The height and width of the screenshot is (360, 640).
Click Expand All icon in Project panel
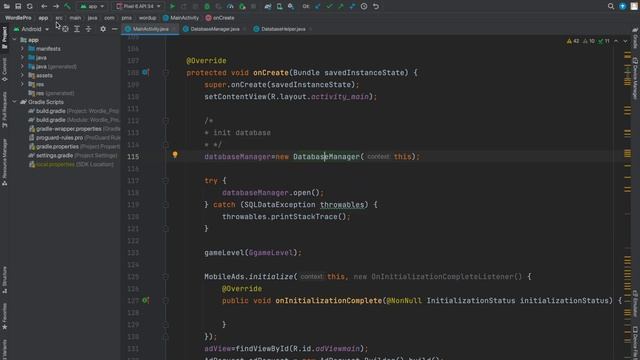[77, 29]
